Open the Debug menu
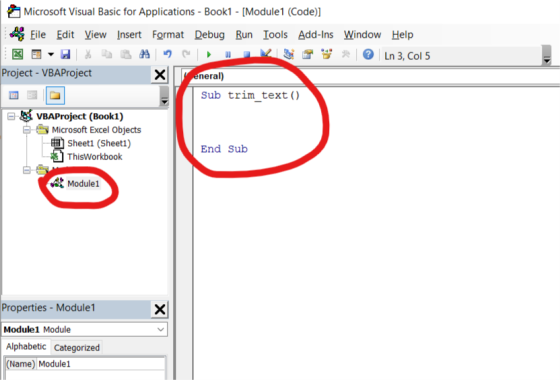560x380 pixels. [210, 35]
